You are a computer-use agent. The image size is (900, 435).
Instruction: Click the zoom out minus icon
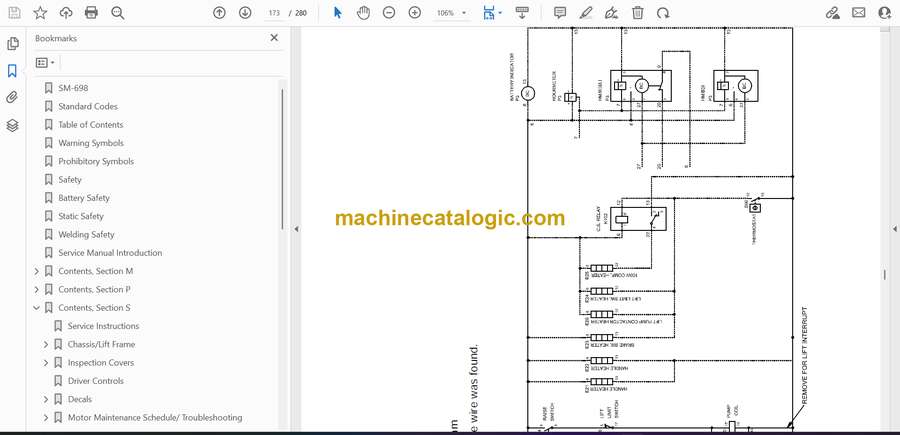click(x=389, y=13)
